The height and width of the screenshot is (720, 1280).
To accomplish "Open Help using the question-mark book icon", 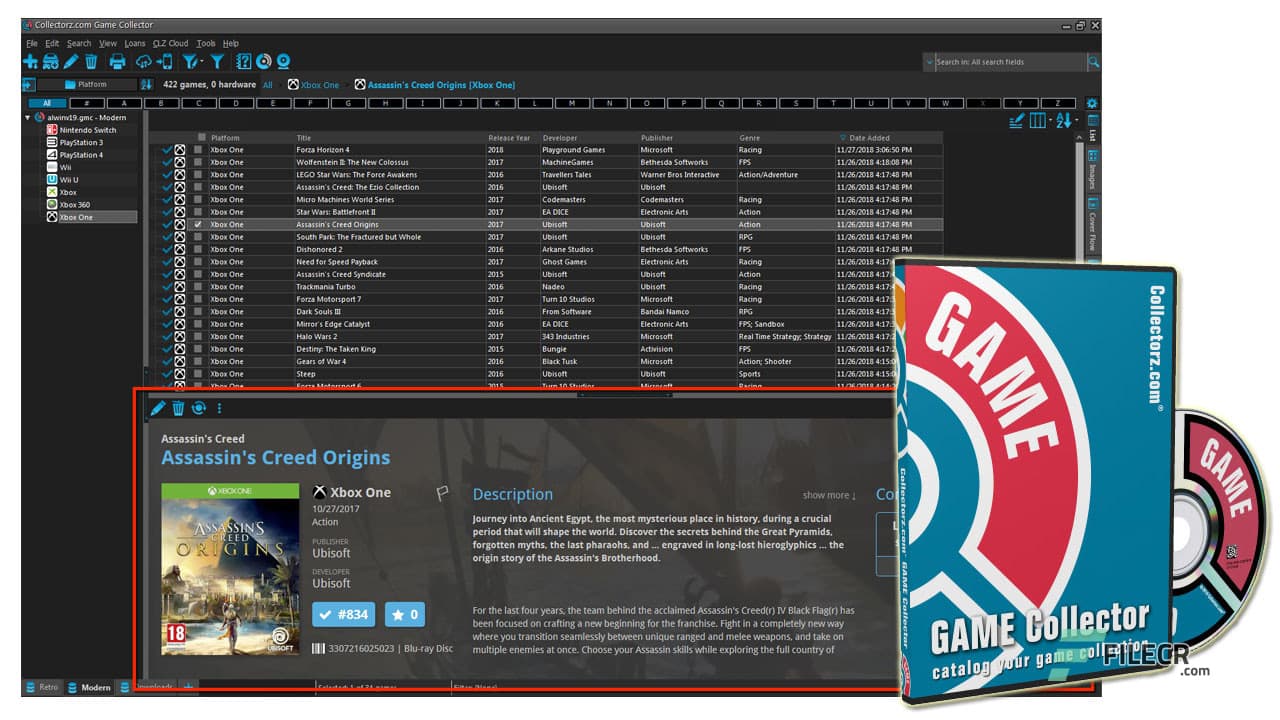I will pyautogui.click(x=243, y=61).
